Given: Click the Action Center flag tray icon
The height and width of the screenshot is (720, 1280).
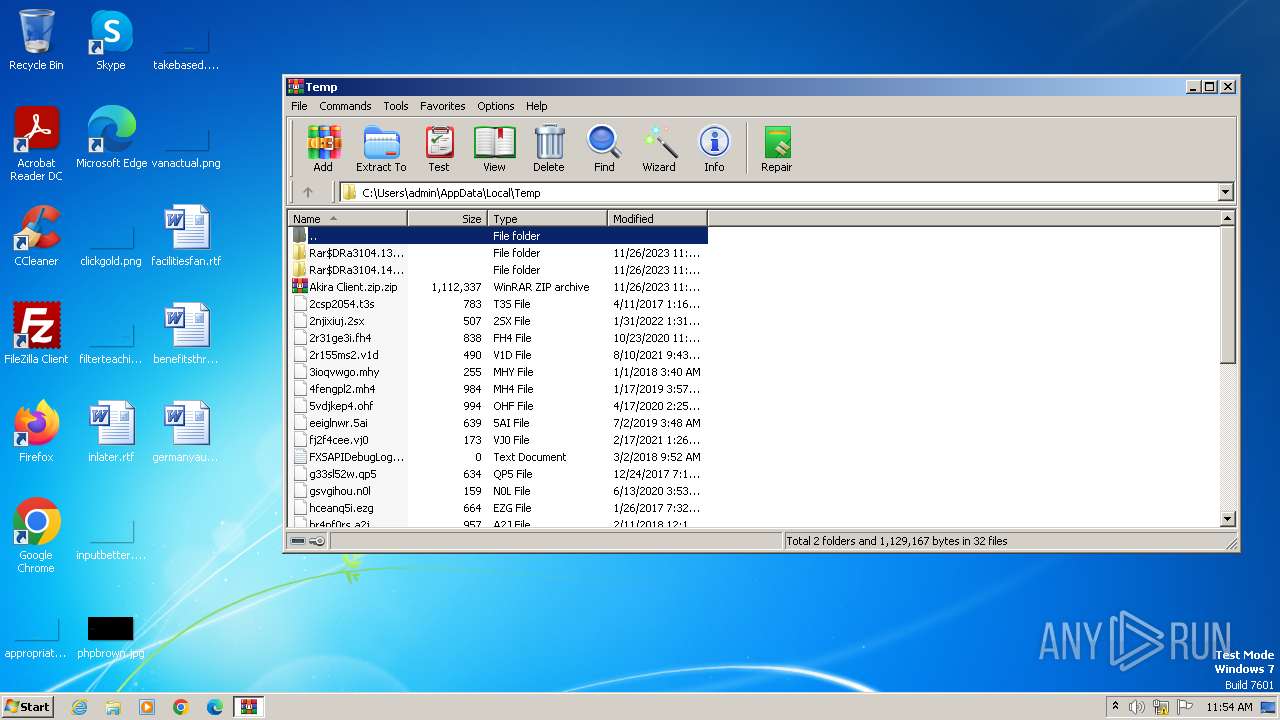Looking at the screenshot, I should pos(1185,707).
